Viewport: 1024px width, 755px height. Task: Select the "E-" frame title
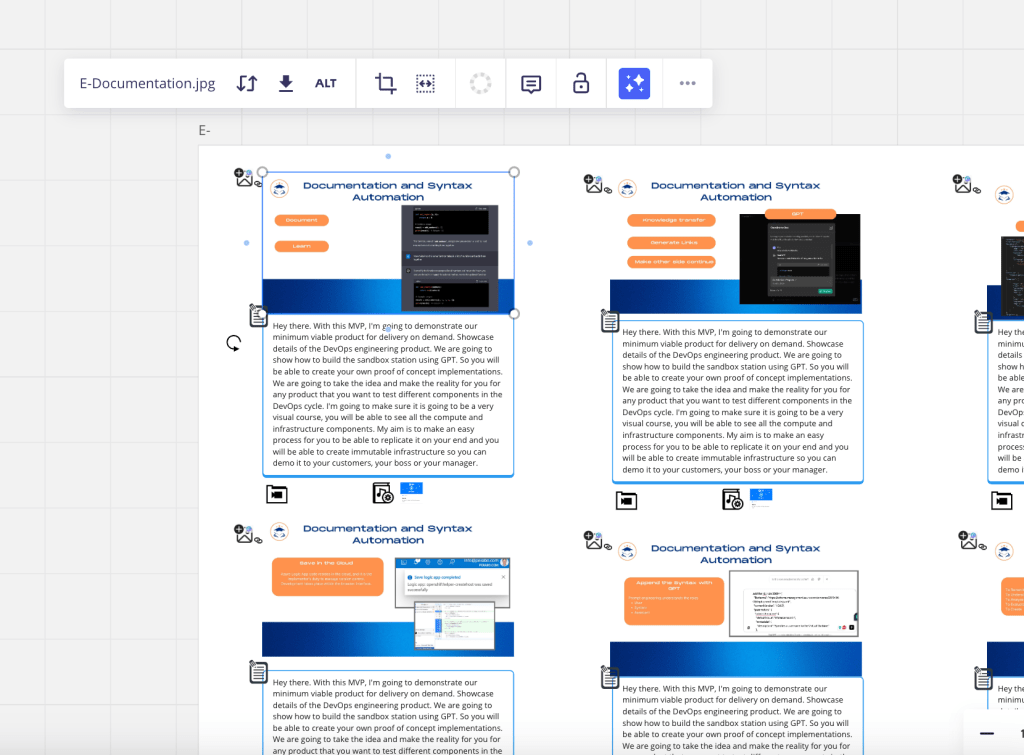pos(204,131)
